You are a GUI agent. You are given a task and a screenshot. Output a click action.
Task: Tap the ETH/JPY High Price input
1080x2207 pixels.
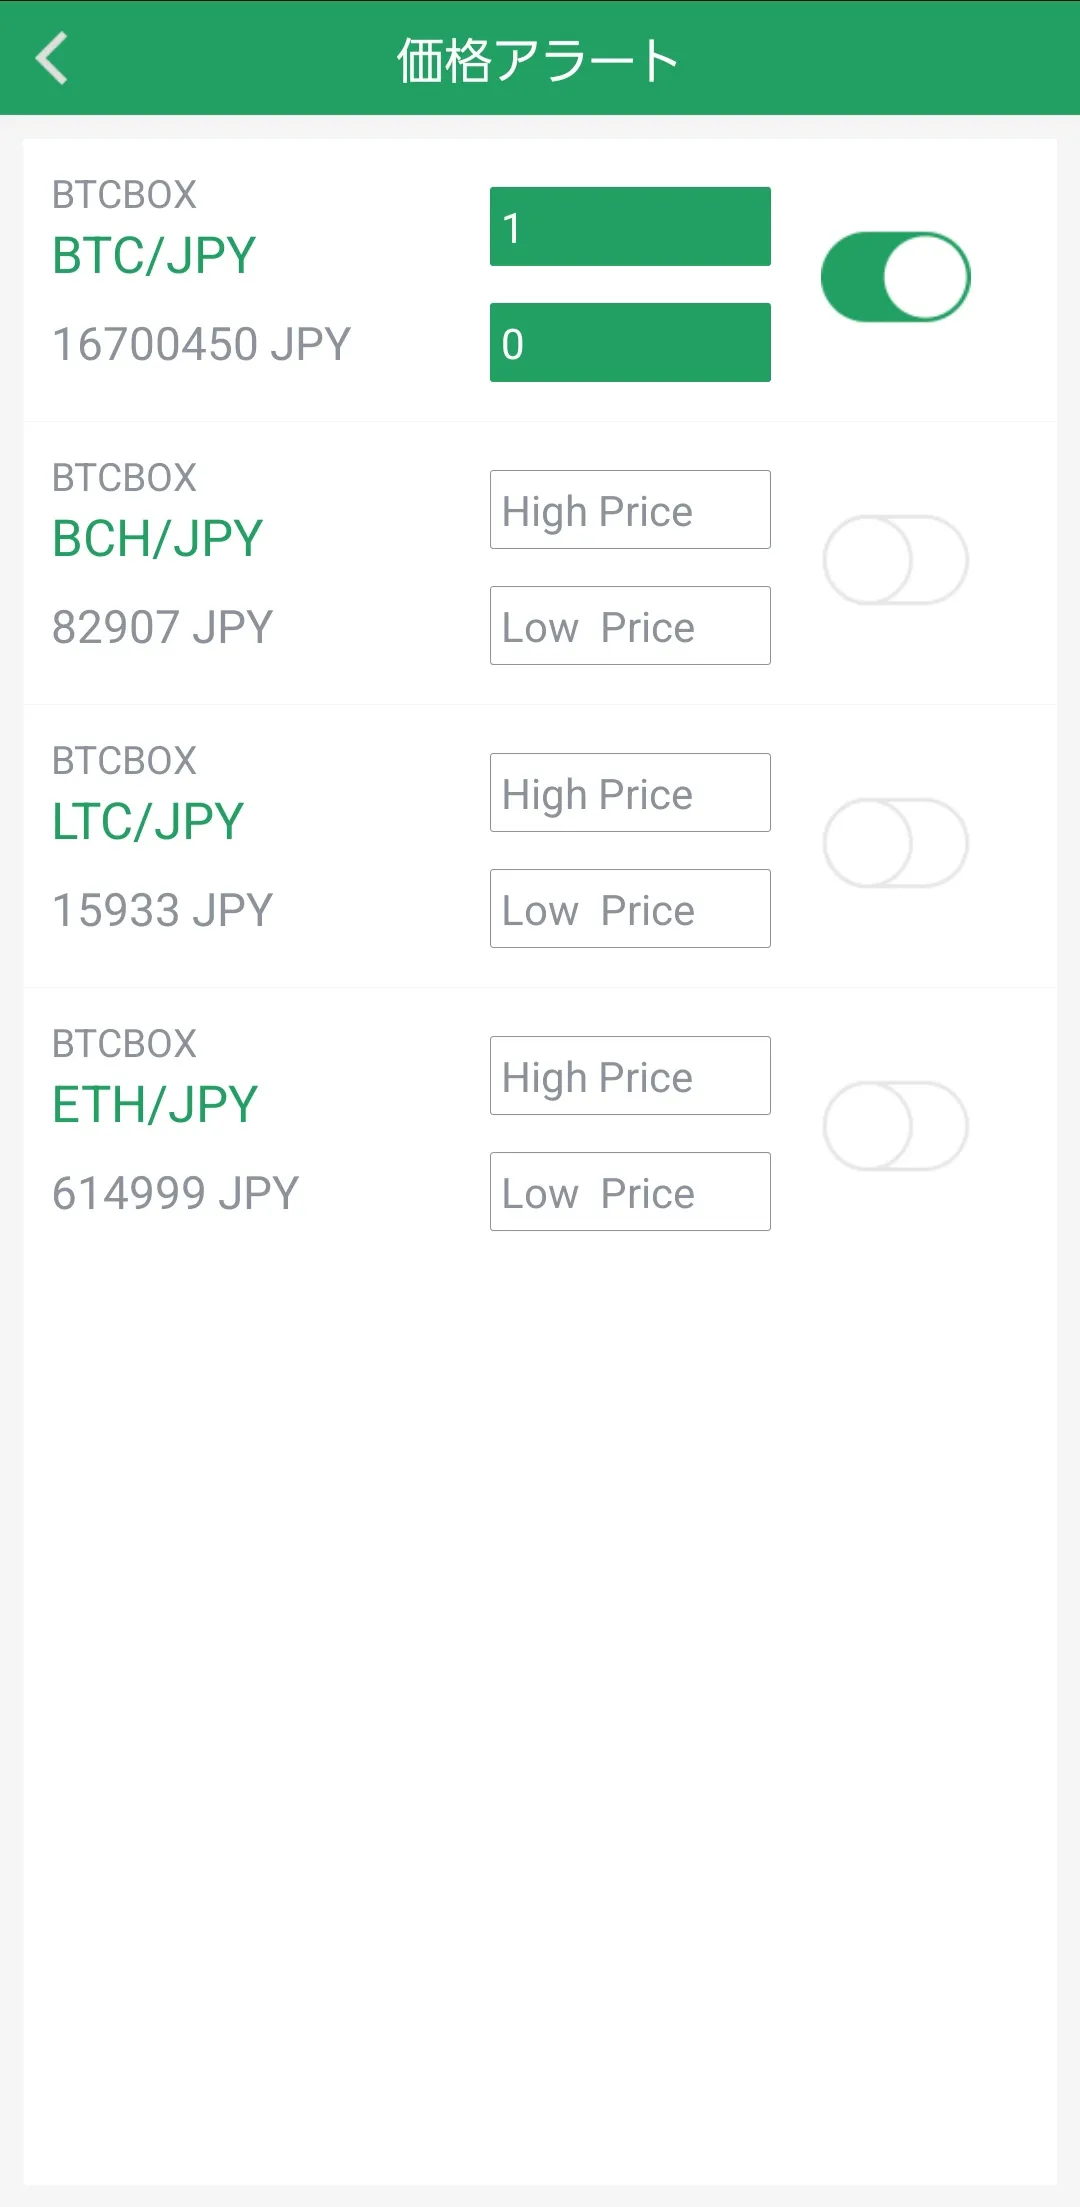coord(630,1076)
